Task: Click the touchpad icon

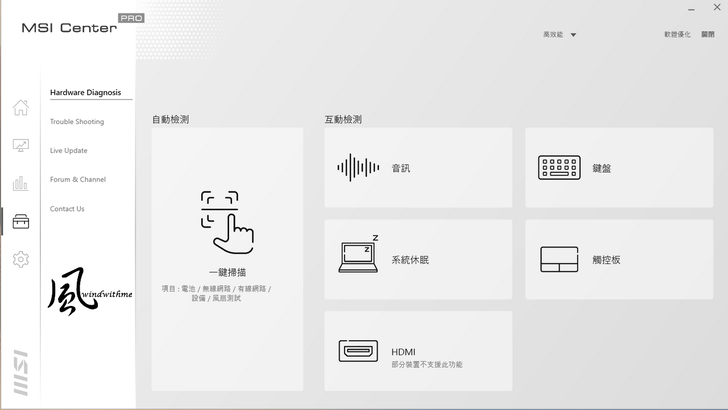Action: [559, 259]
